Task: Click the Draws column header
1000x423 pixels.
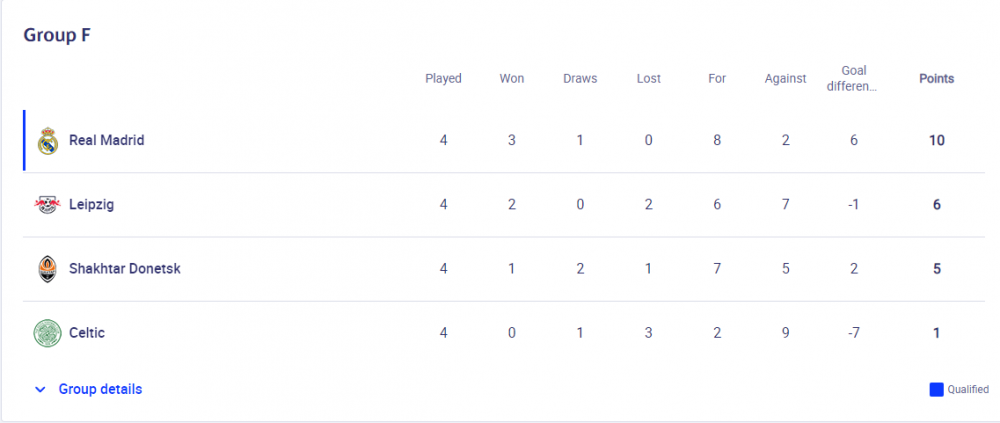Action: coord(580,79)
